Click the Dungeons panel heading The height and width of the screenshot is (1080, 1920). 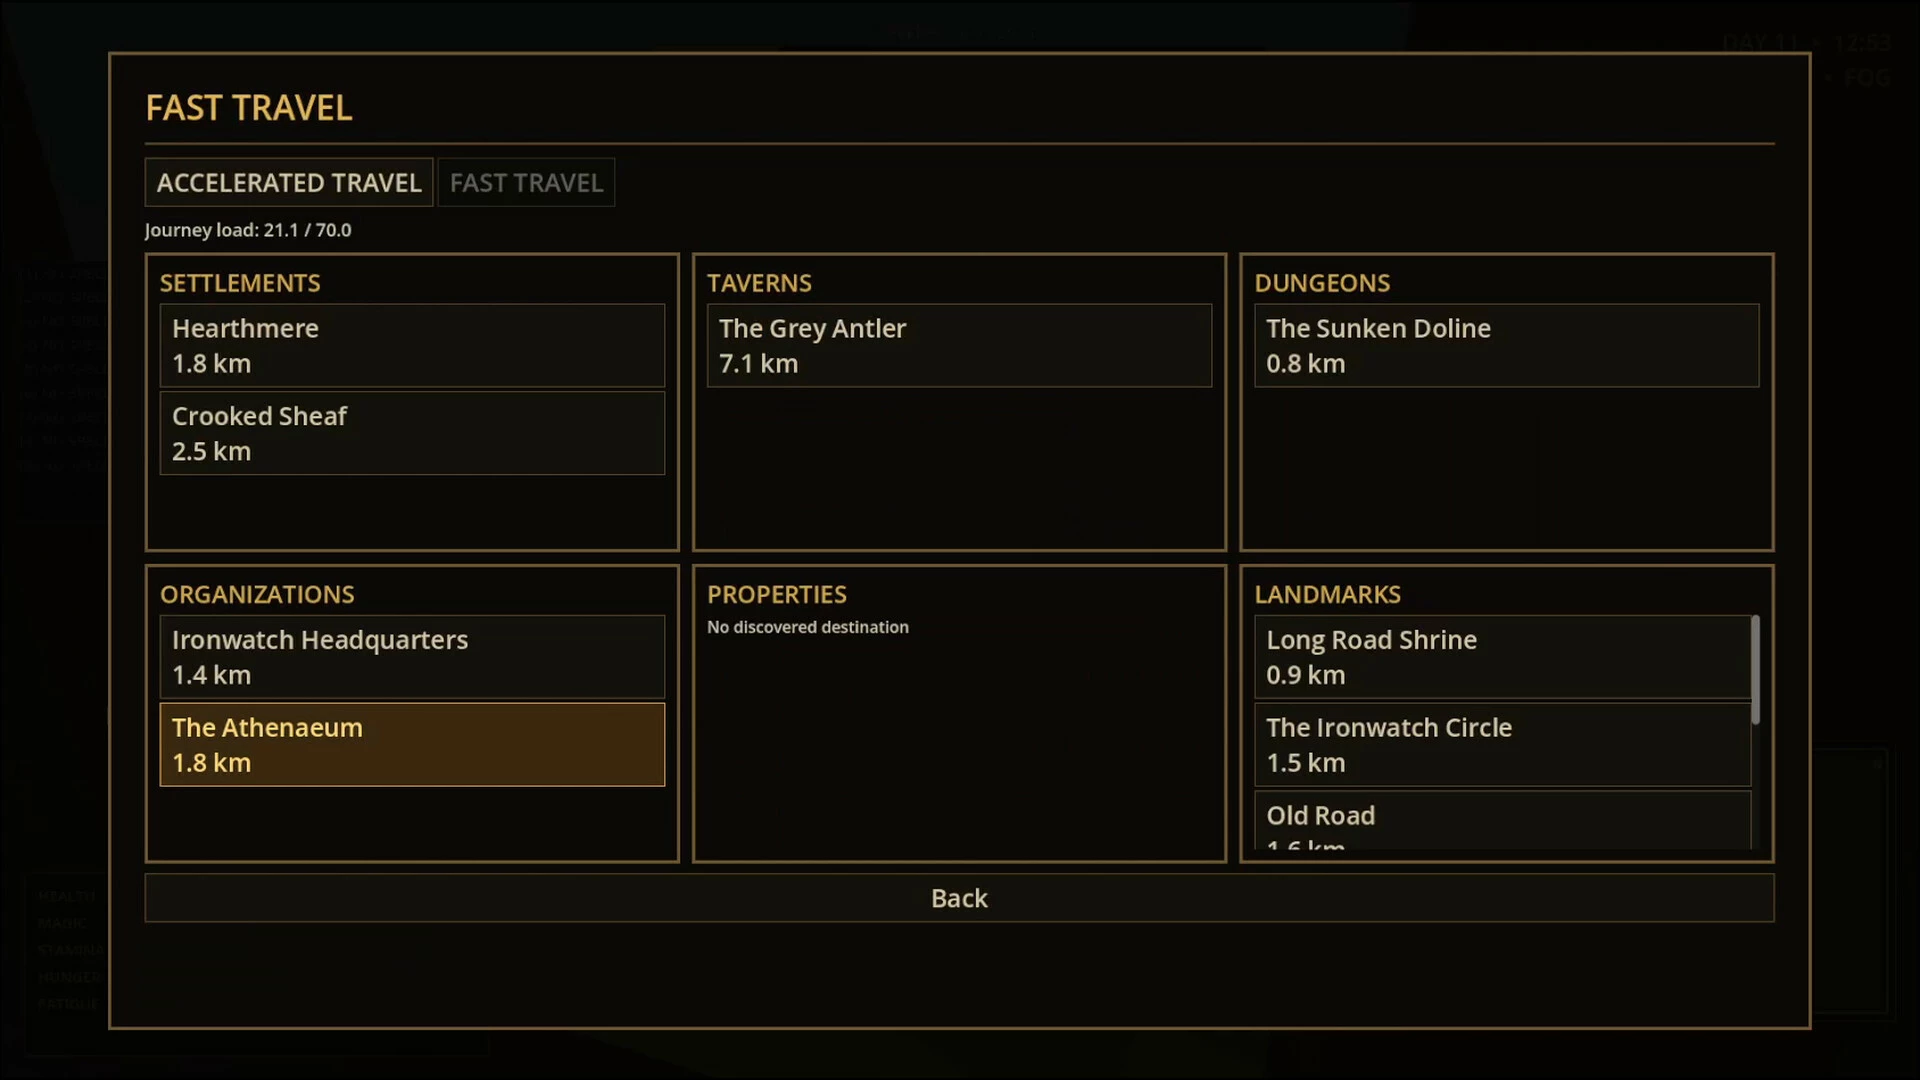click(1322, 283)
